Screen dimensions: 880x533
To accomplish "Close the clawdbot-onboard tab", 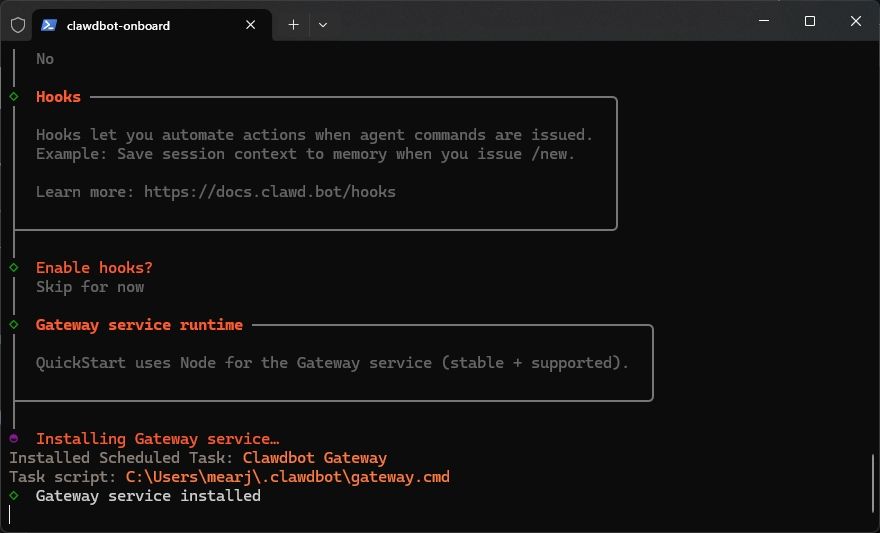I will click(251, 25).
